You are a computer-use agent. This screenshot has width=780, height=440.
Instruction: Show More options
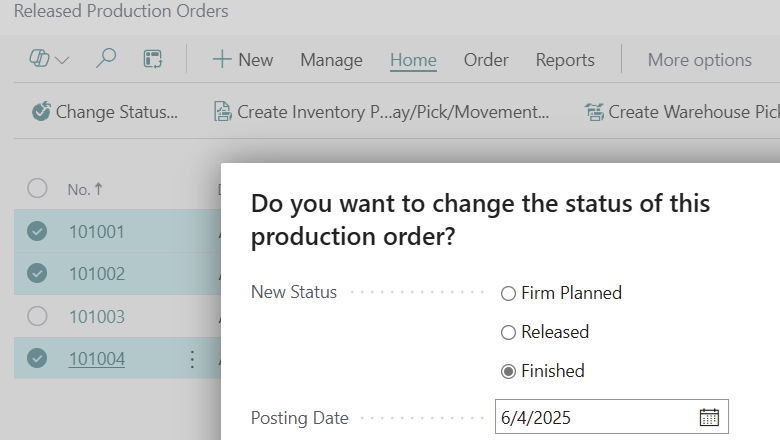pos(699,60)
